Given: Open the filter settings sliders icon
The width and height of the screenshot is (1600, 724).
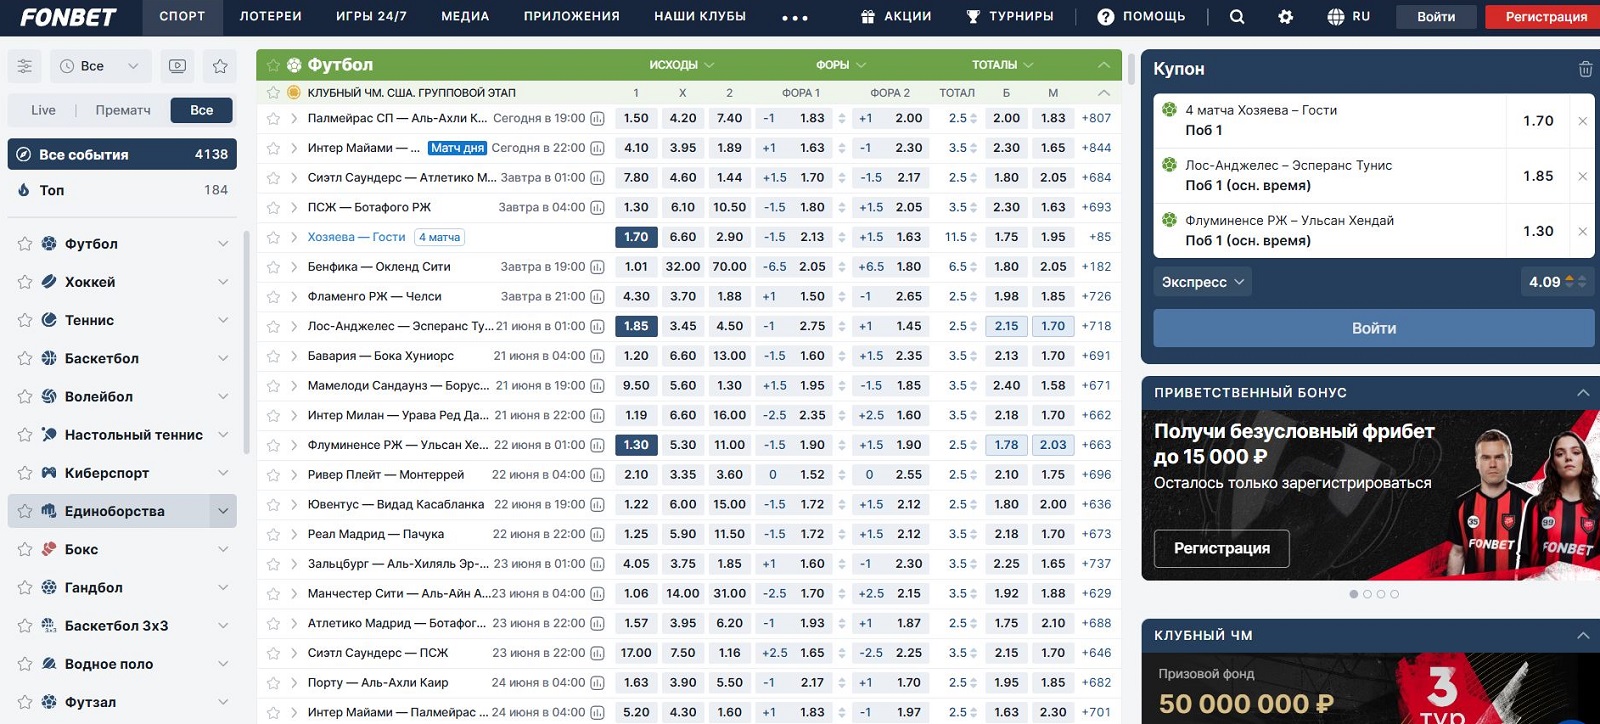Looking at the screenshot, I should point(25,66).
